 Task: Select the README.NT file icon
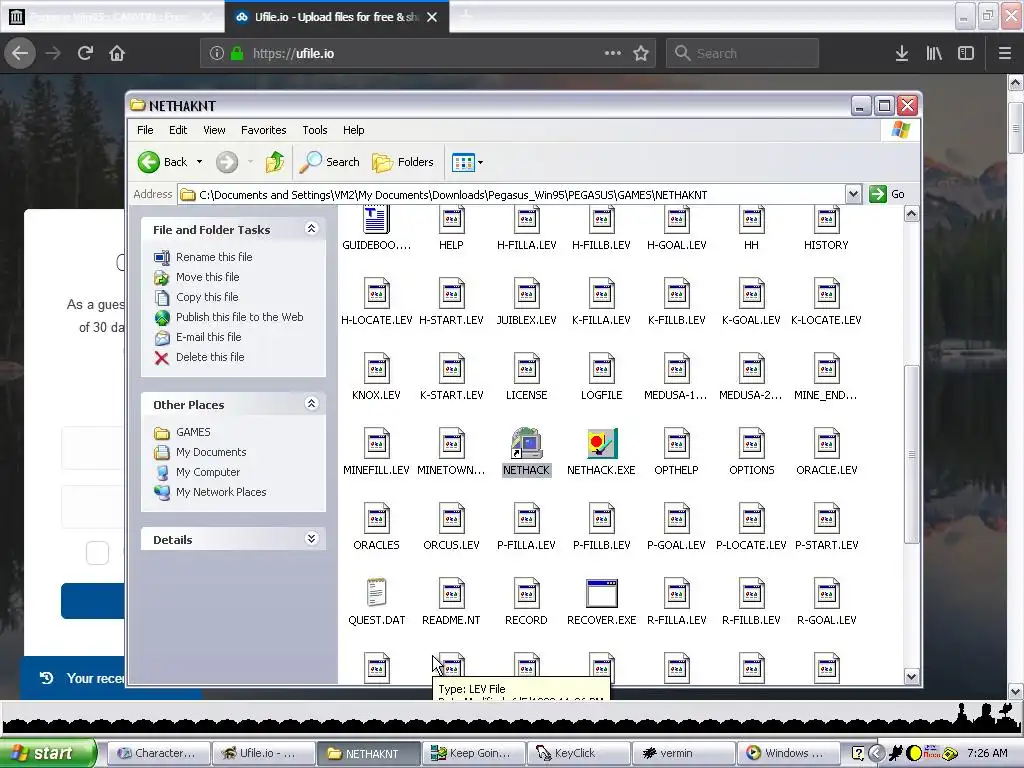coord(451,594)
